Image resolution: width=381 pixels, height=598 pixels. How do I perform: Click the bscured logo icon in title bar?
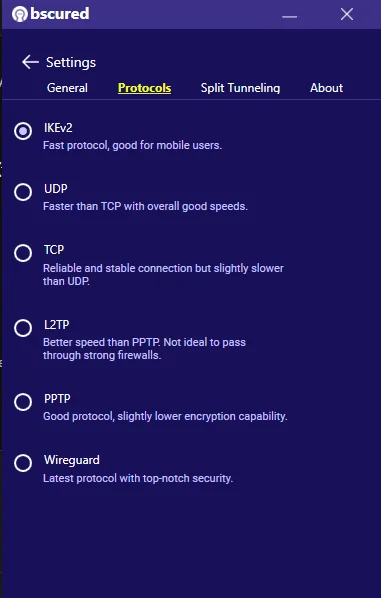pyautogui.click(x=20, y=14)
